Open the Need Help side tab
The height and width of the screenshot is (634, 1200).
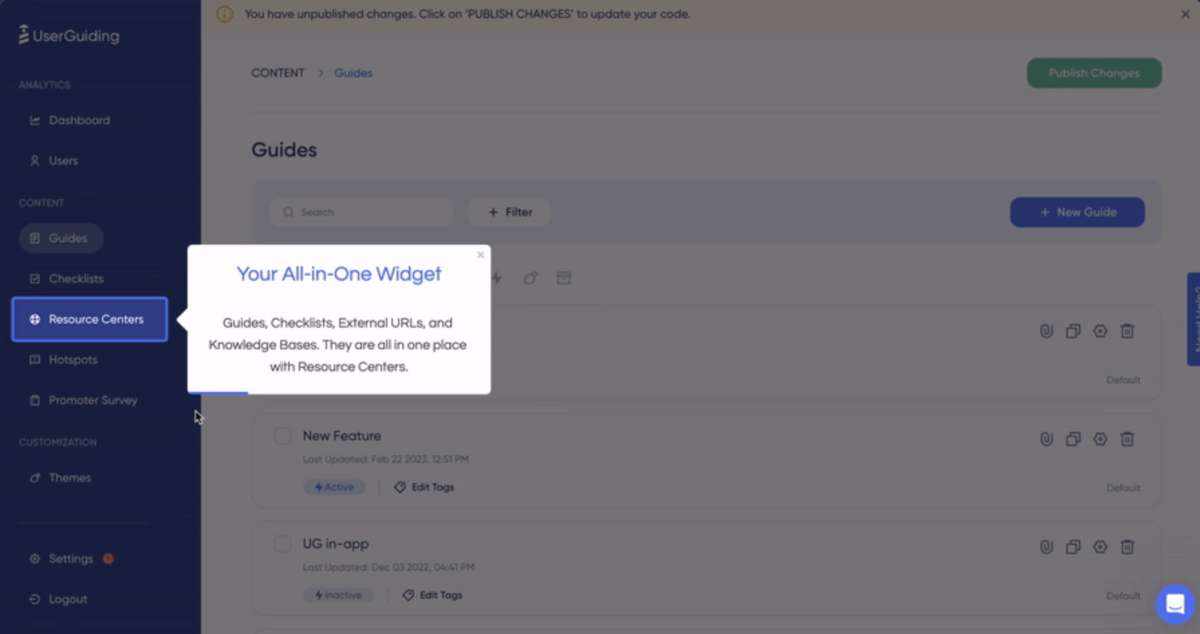(1193, 319)
